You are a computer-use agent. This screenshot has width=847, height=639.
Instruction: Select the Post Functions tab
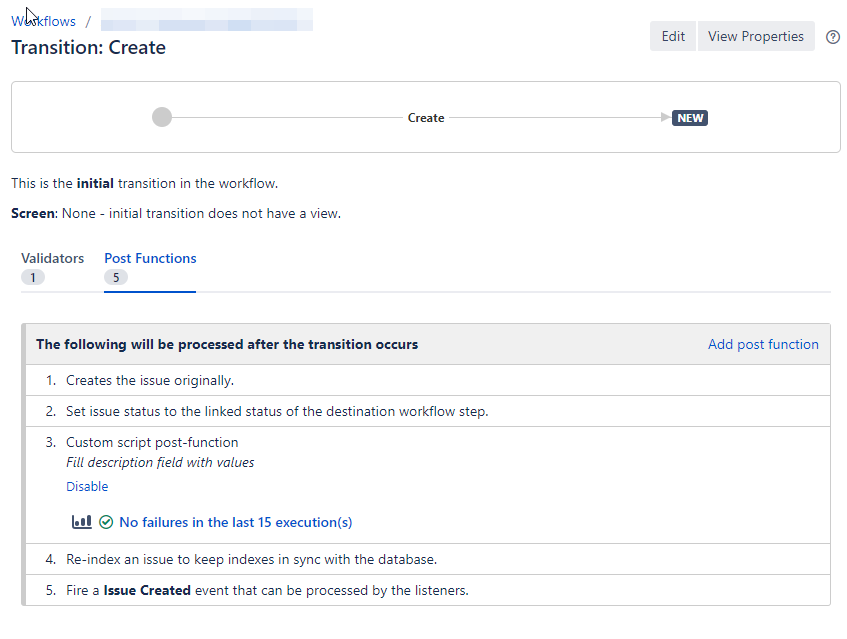click(149, 258)
